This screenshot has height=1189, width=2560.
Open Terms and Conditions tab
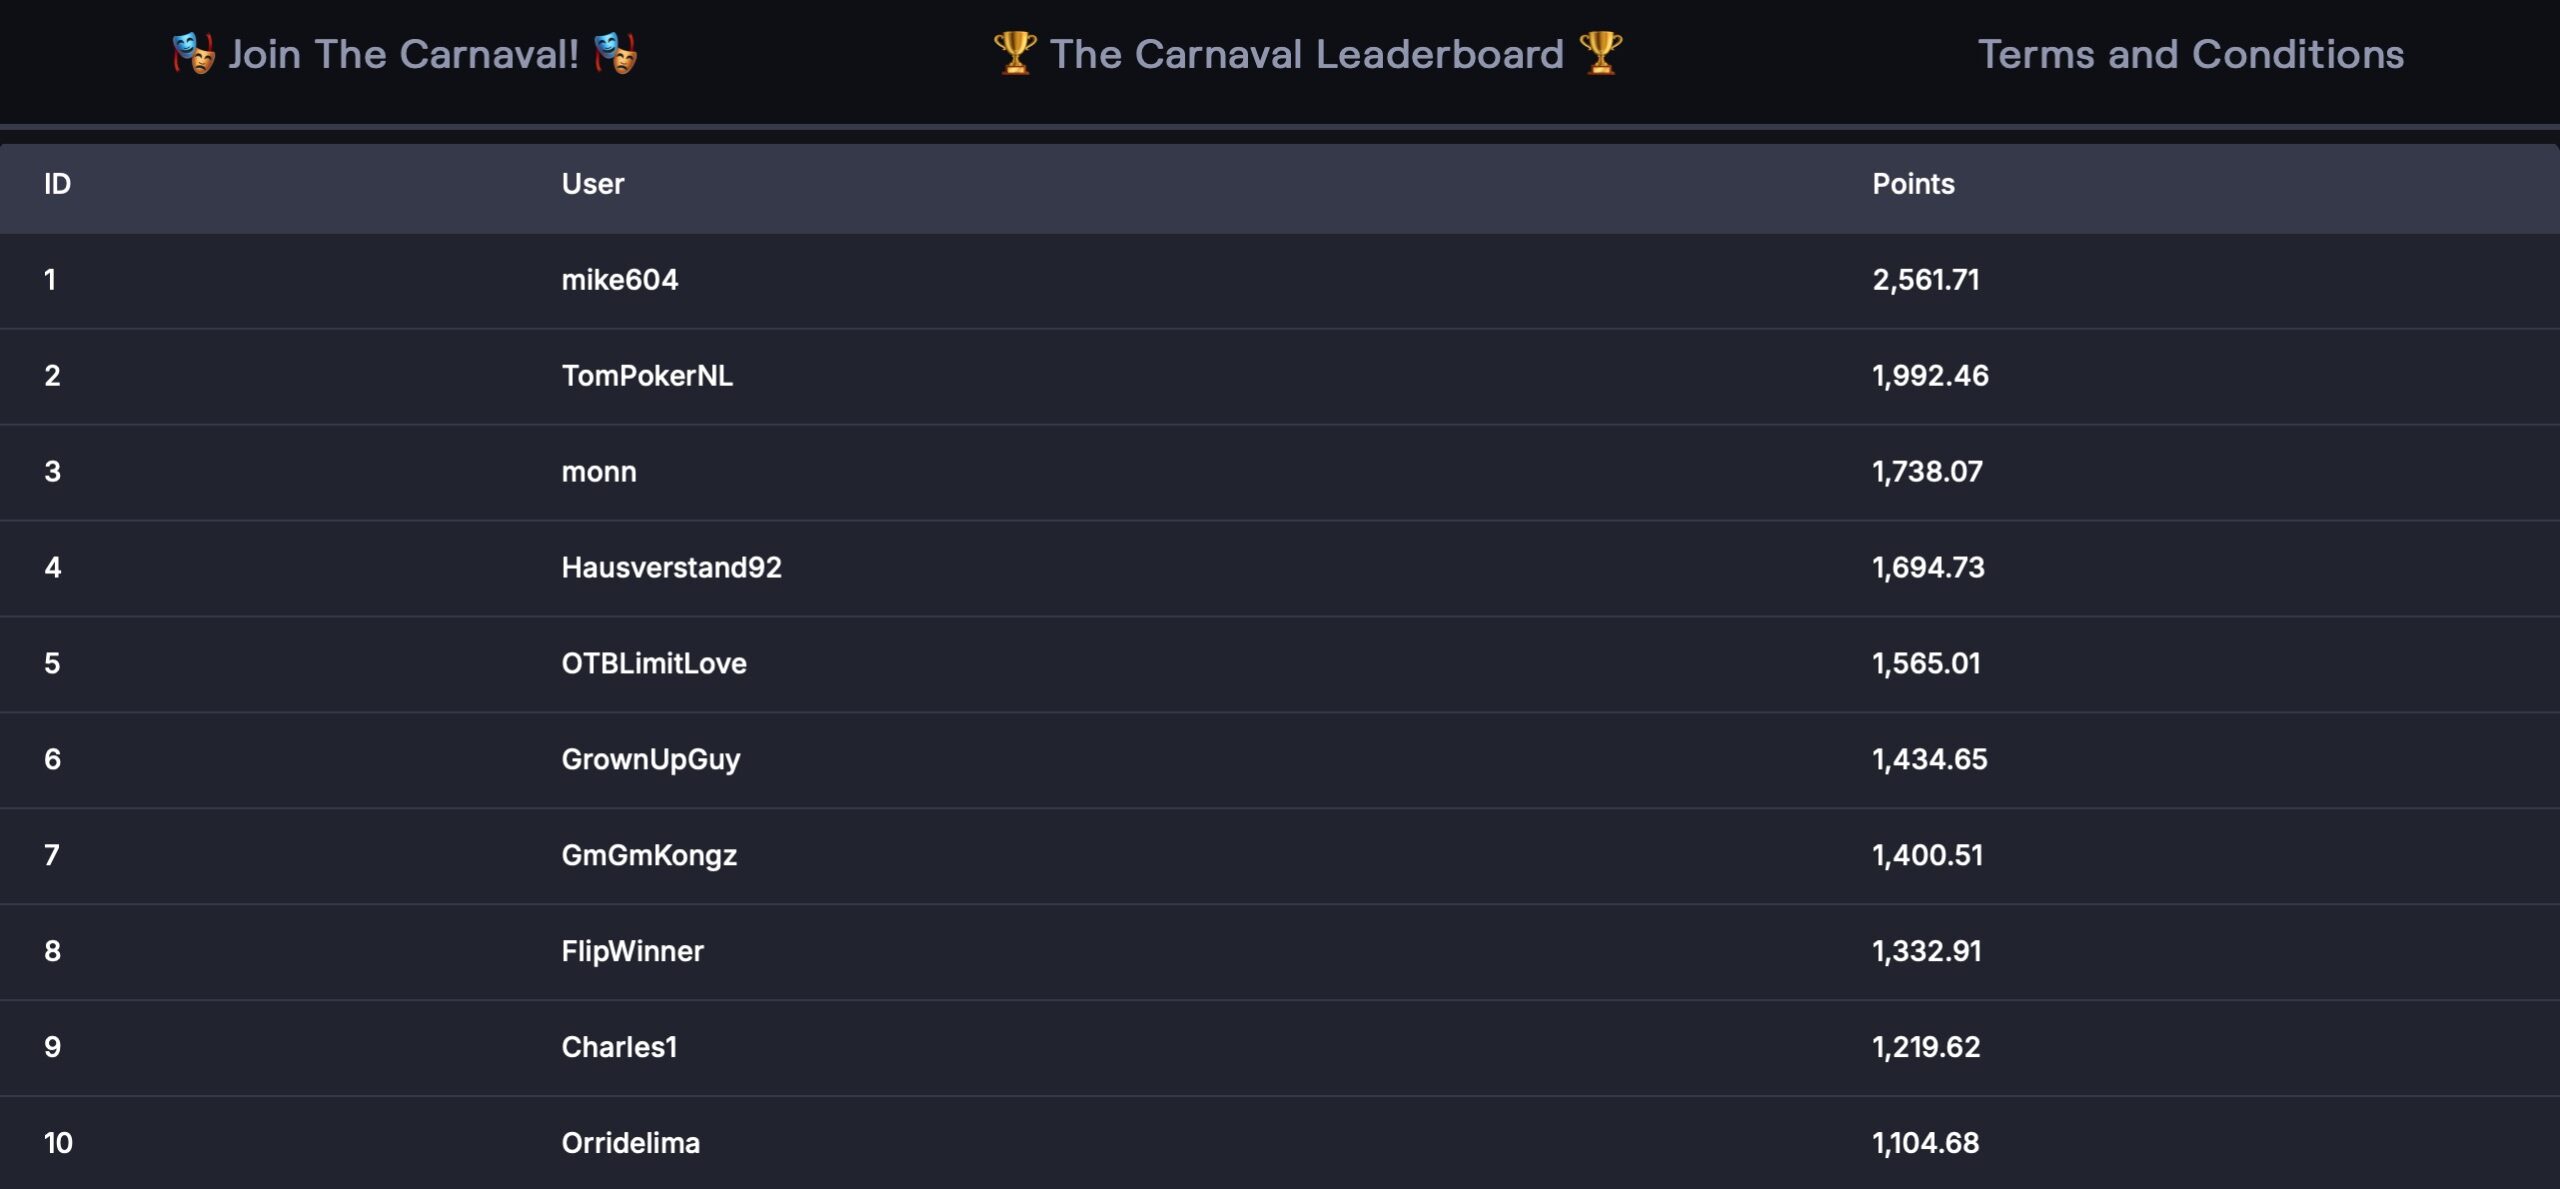click(2191, 54)
